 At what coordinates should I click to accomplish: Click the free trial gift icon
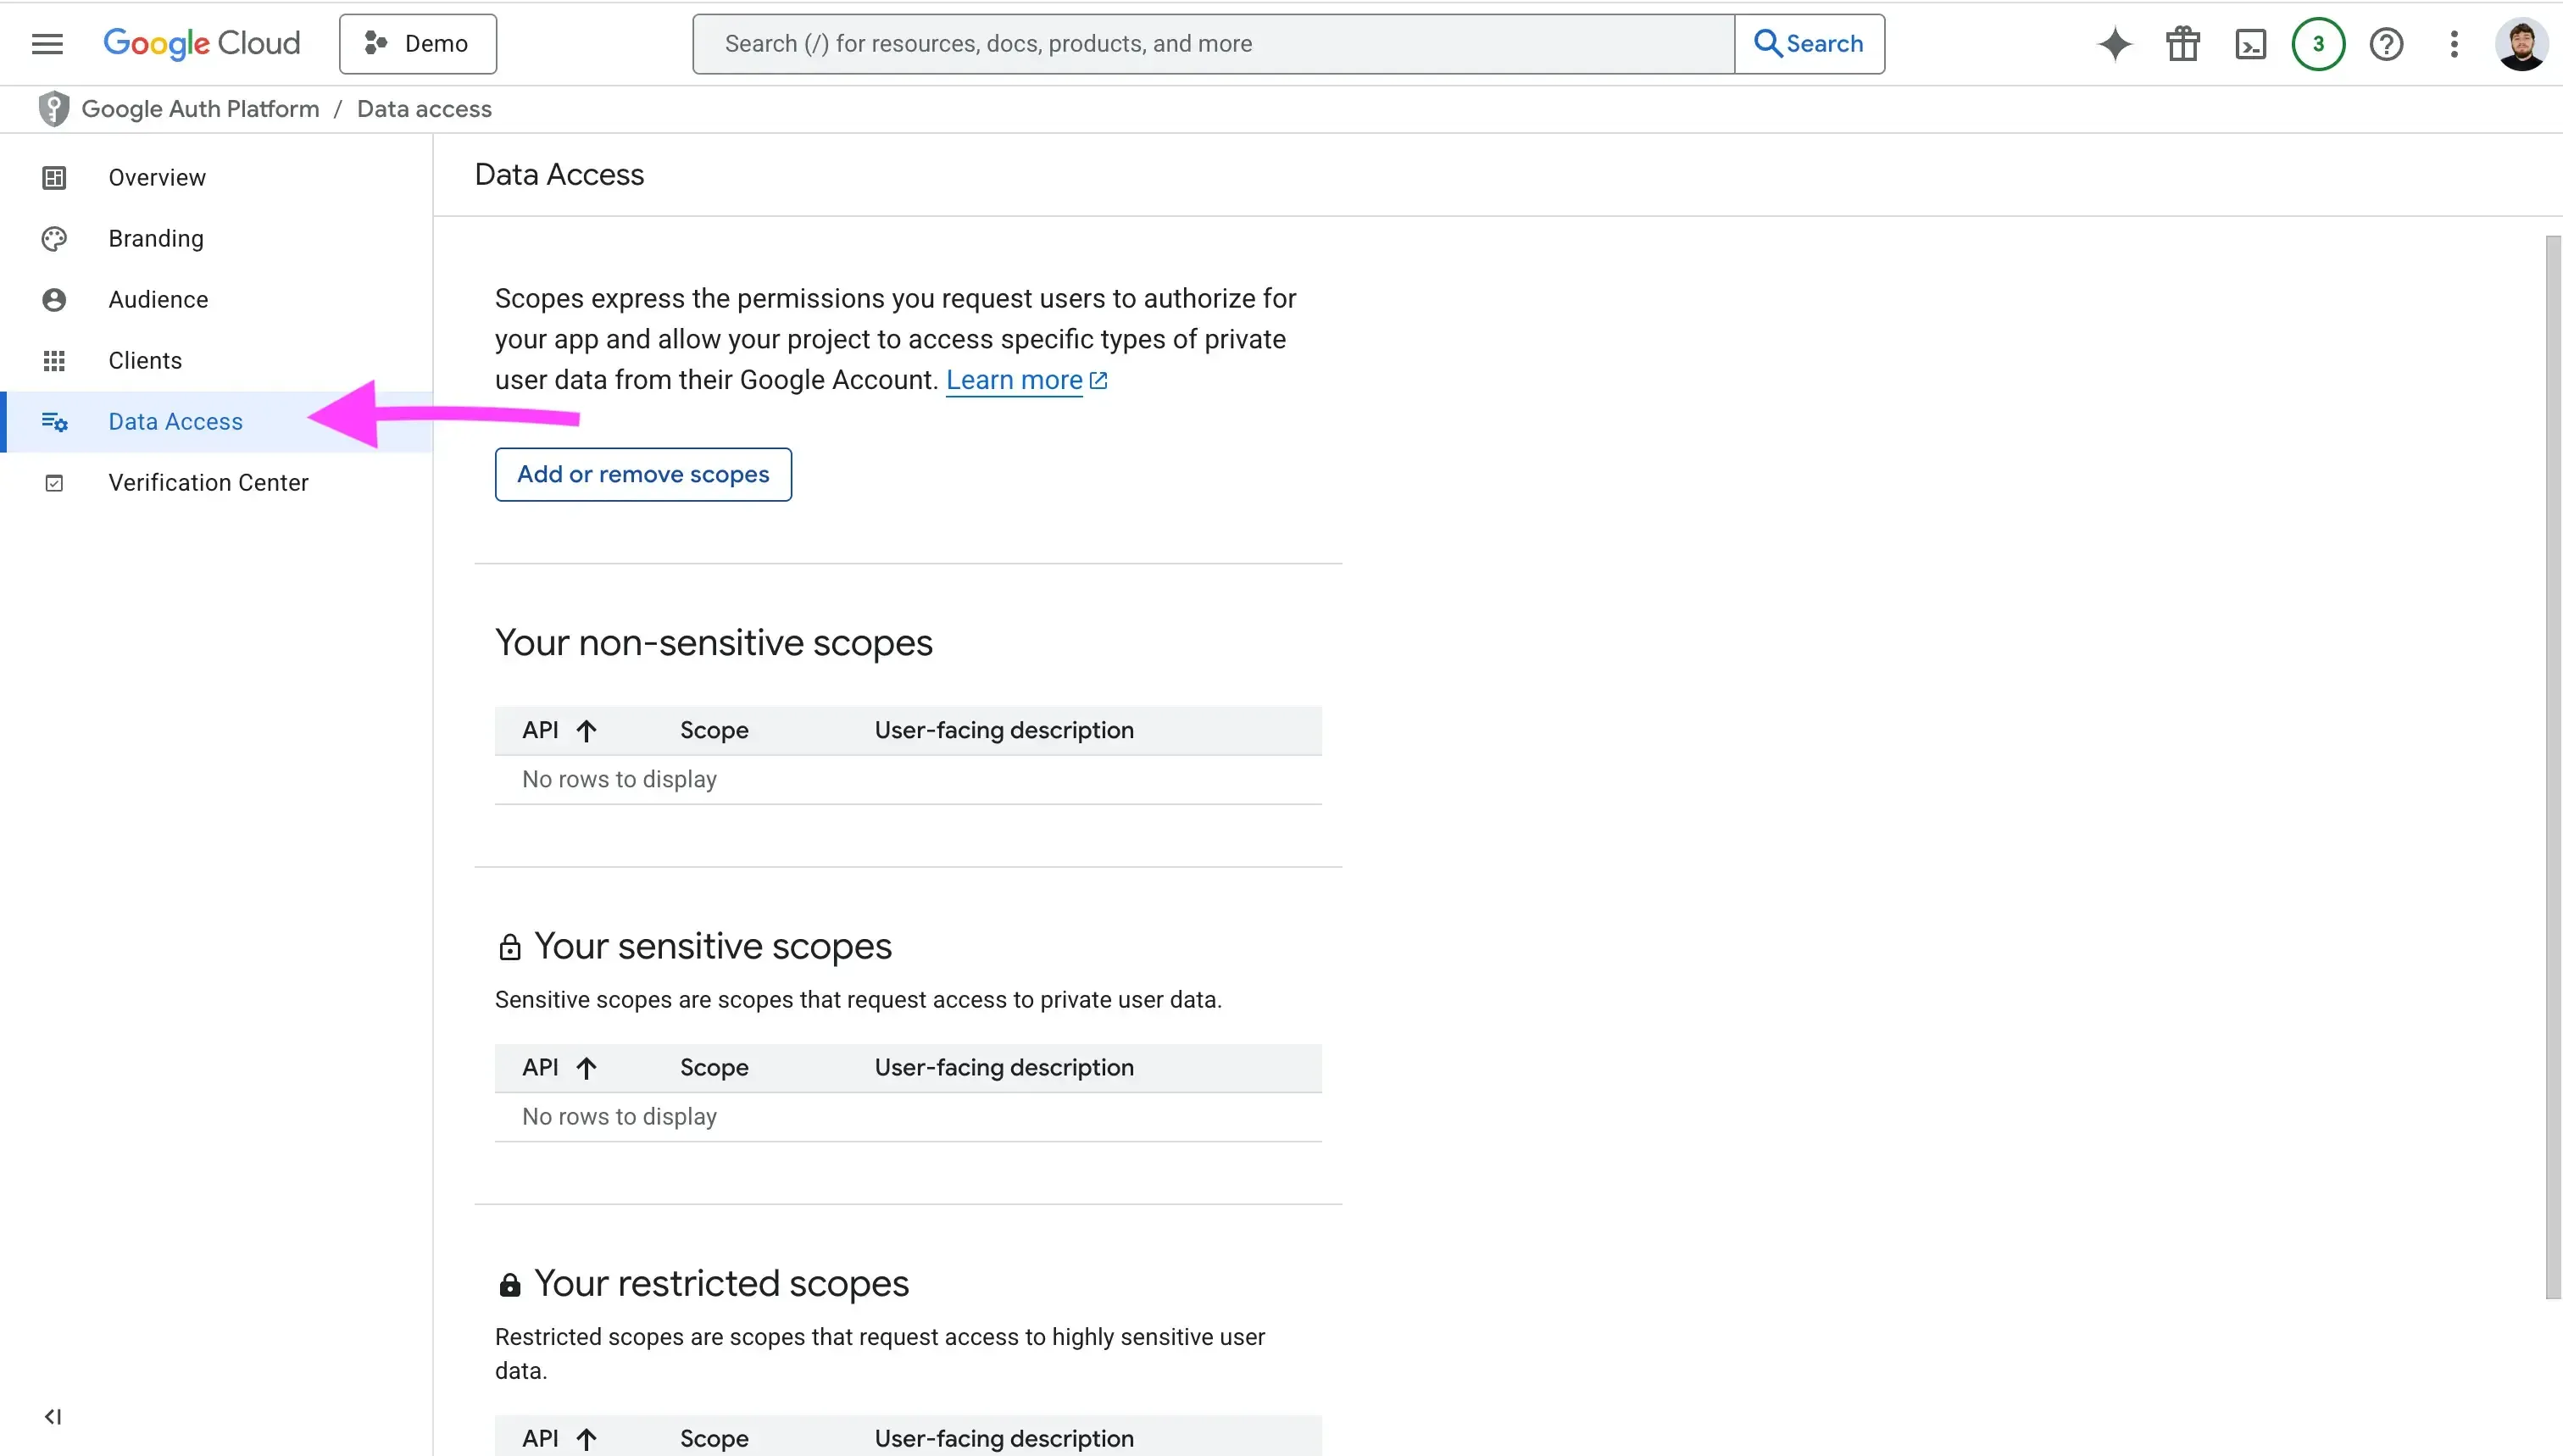pos(2182,44)
